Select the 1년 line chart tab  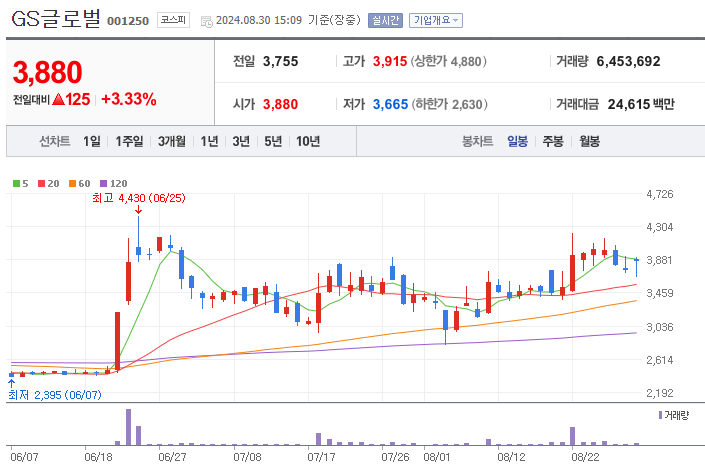pyautogui.click(x=209, y=141)
